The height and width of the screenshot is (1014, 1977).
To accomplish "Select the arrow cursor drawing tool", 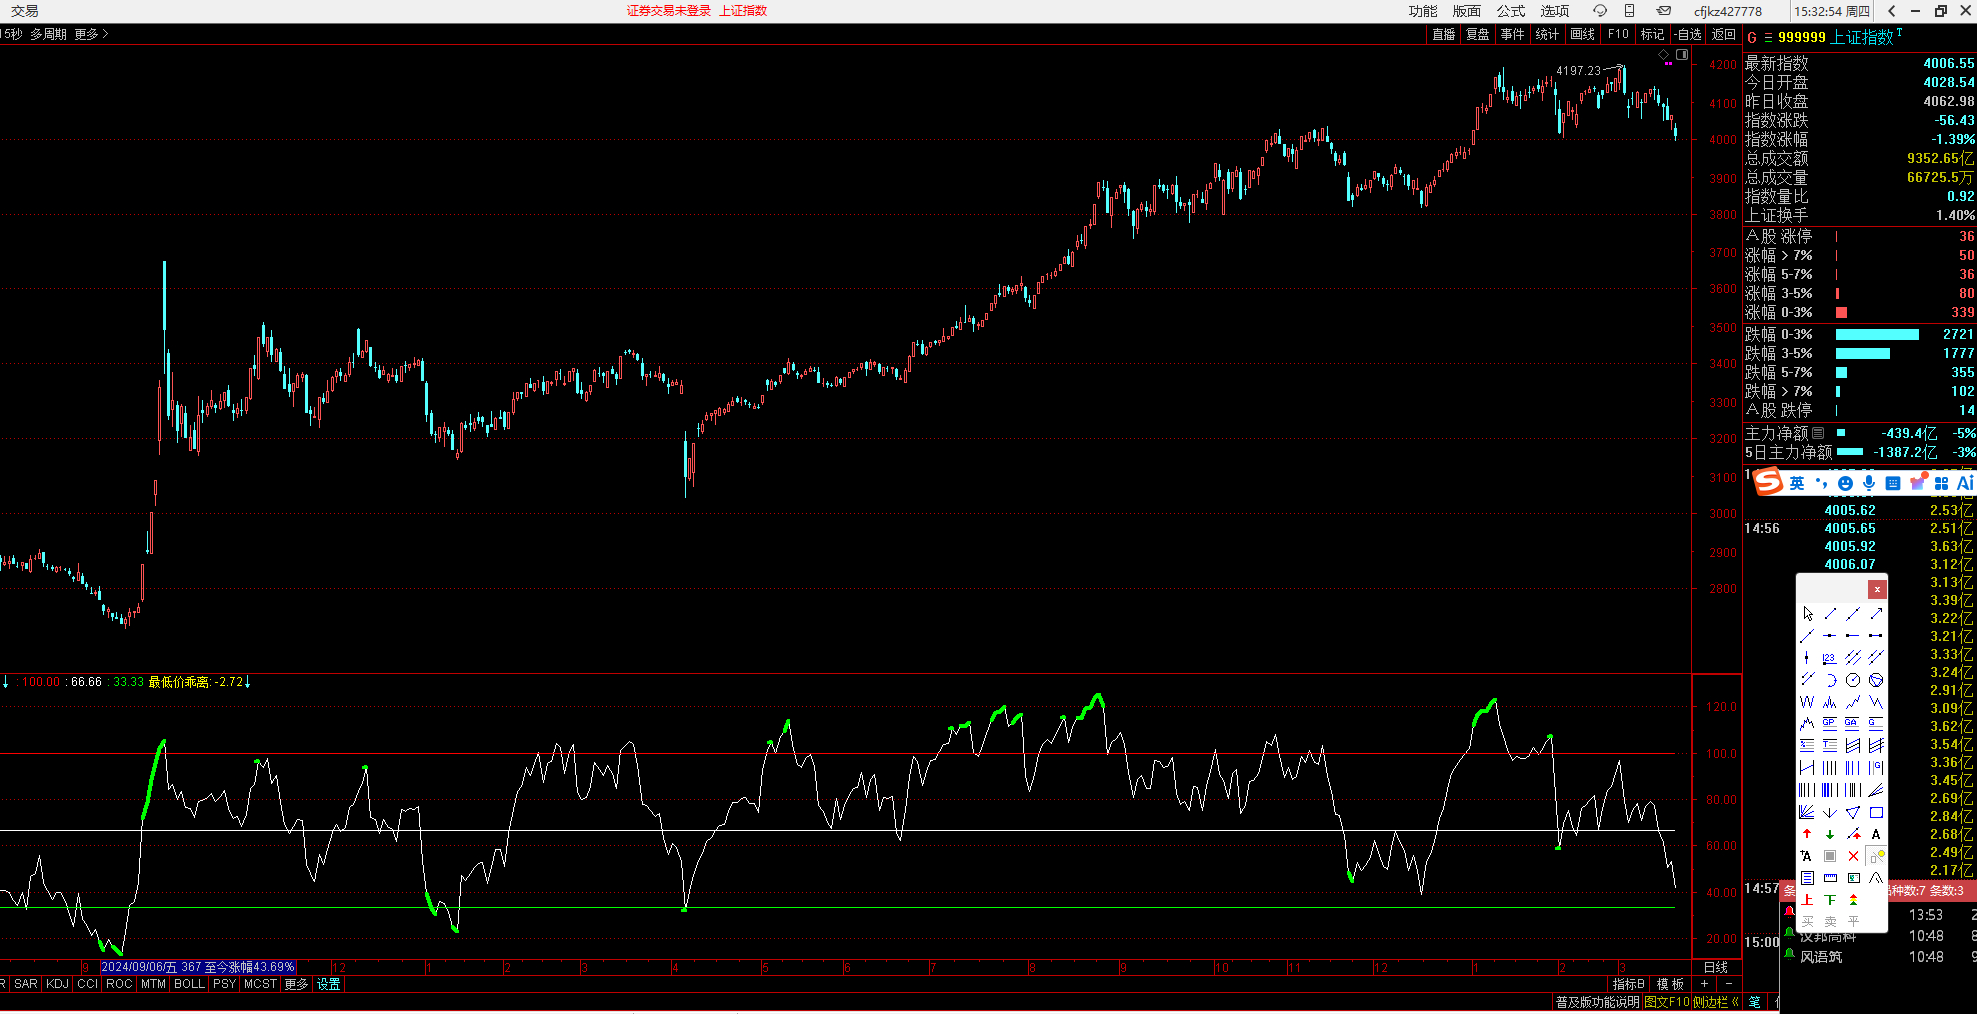I will (1807, 613).
